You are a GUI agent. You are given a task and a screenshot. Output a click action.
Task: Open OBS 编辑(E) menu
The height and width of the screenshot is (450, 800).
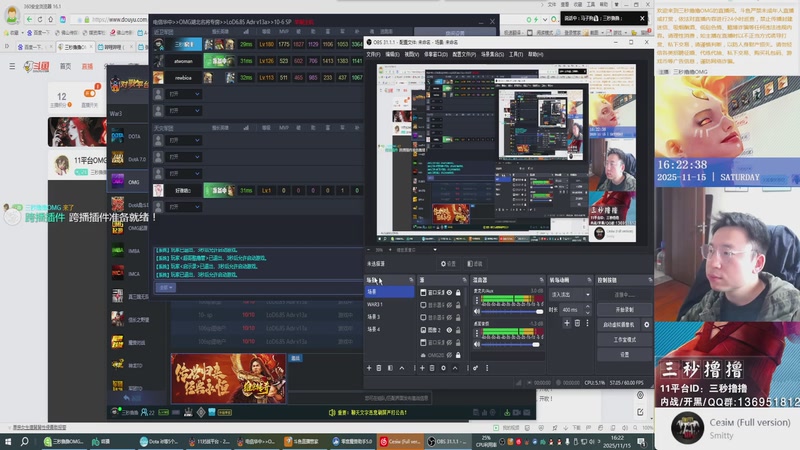(392, 54)
